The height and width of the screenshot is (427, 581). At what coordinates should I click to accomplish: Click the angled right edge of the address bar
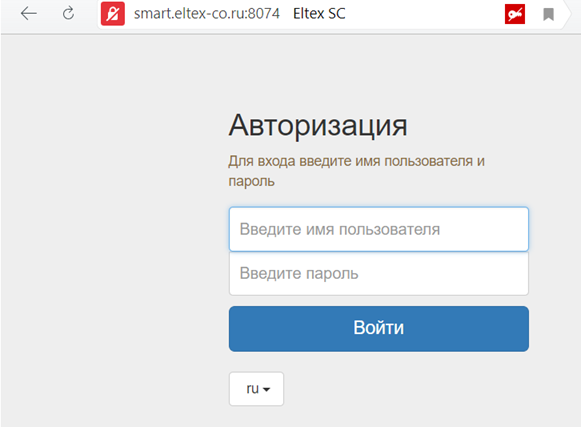(x=565, y=14)
